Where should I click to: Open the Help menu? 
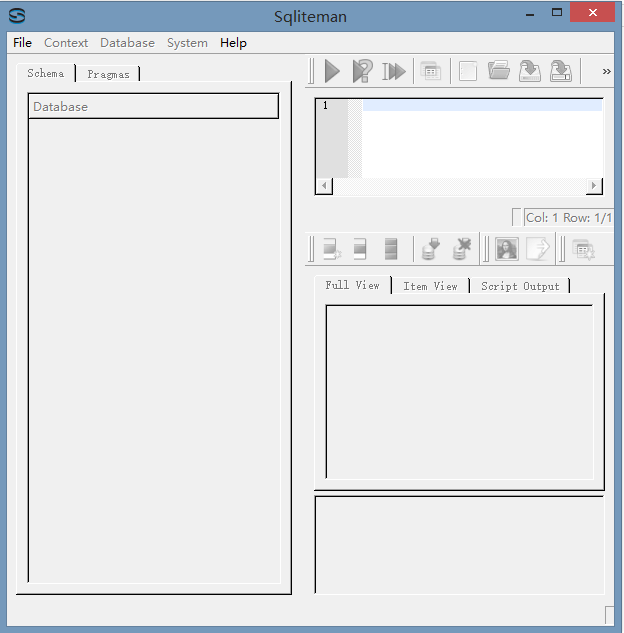coord(233,43)
